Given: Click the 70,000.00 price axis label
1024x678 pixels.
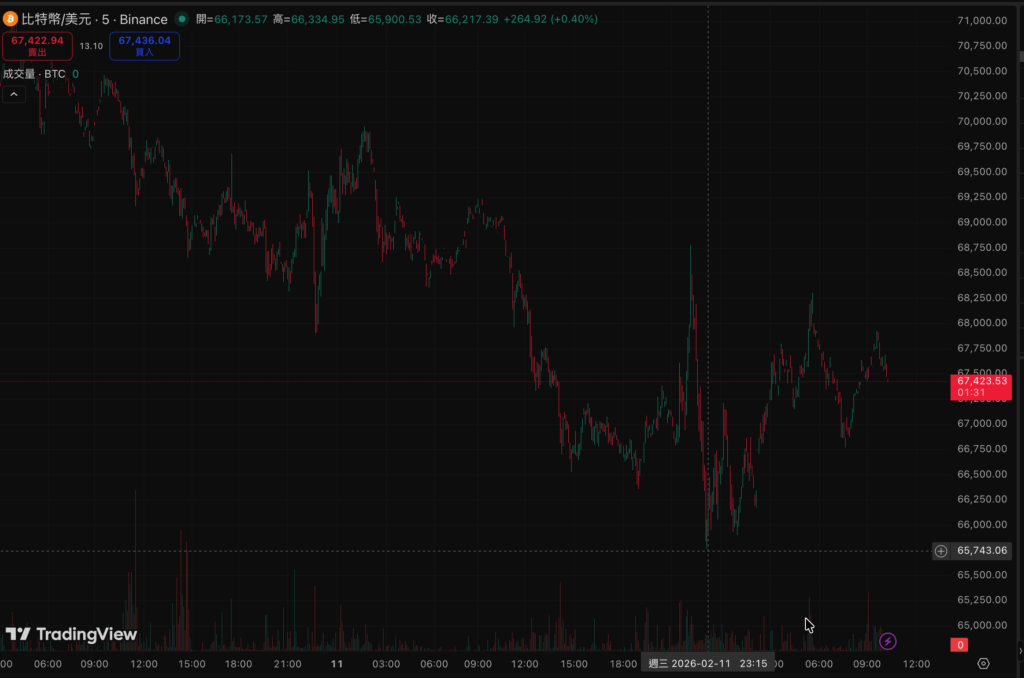Looking at the screenshot, I should click(x=981, y=121).
